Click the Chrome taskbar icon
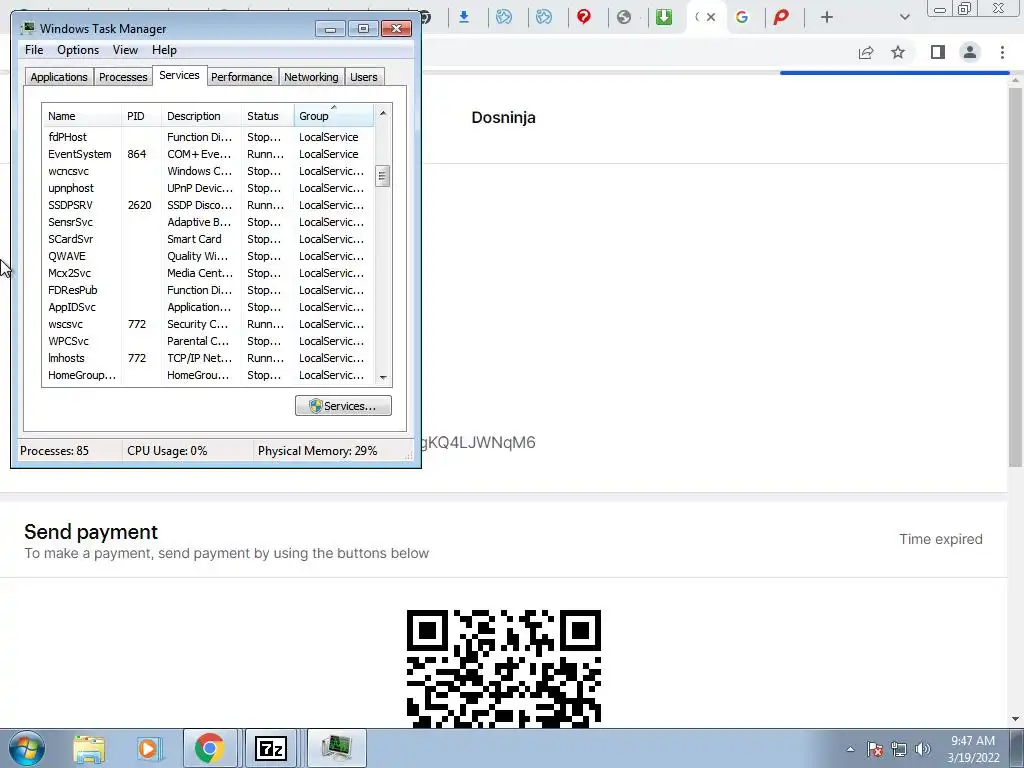The image size is (1024, 768). point(209,748)
